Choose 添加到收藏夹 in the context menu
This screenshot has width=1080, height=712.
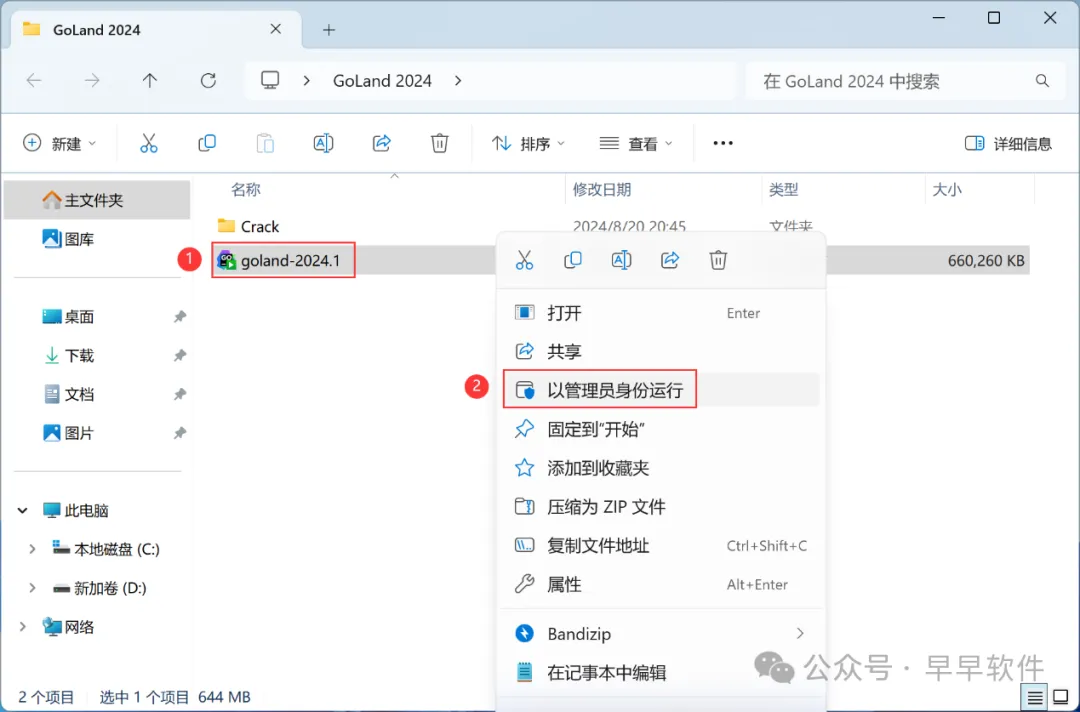[661, 468]
